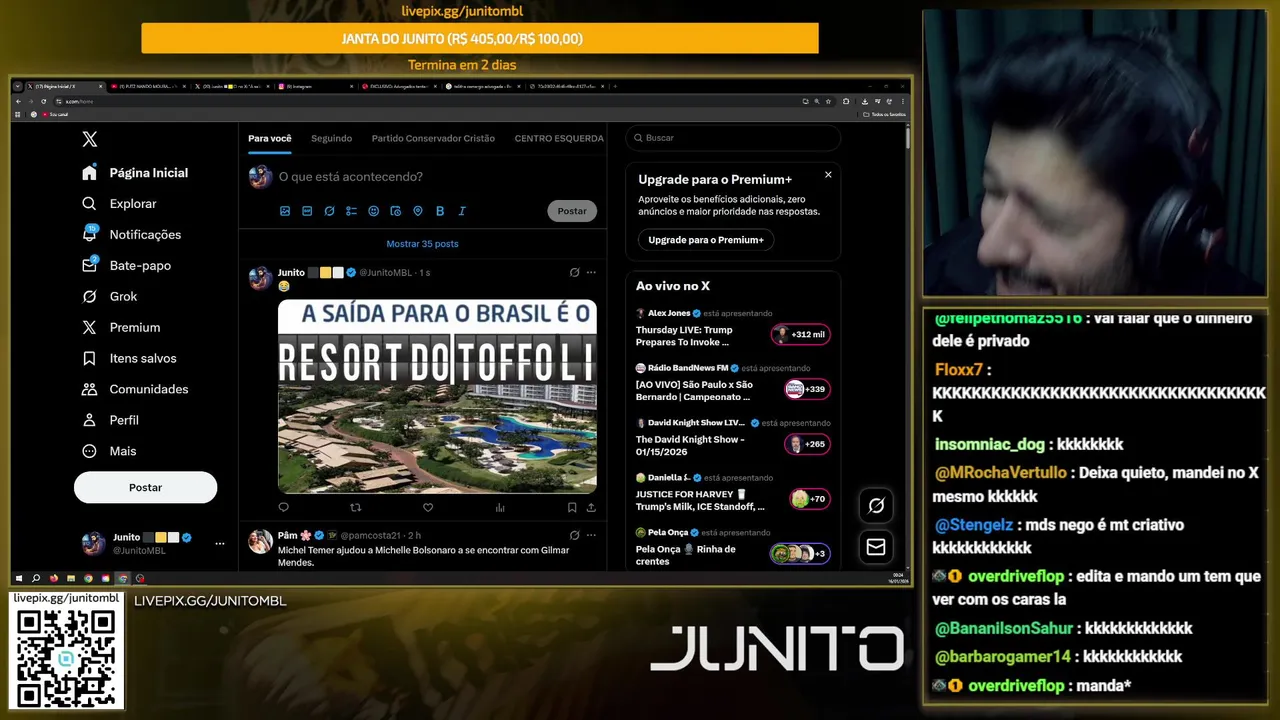Click the sidebar Postar button

point(145,488)
